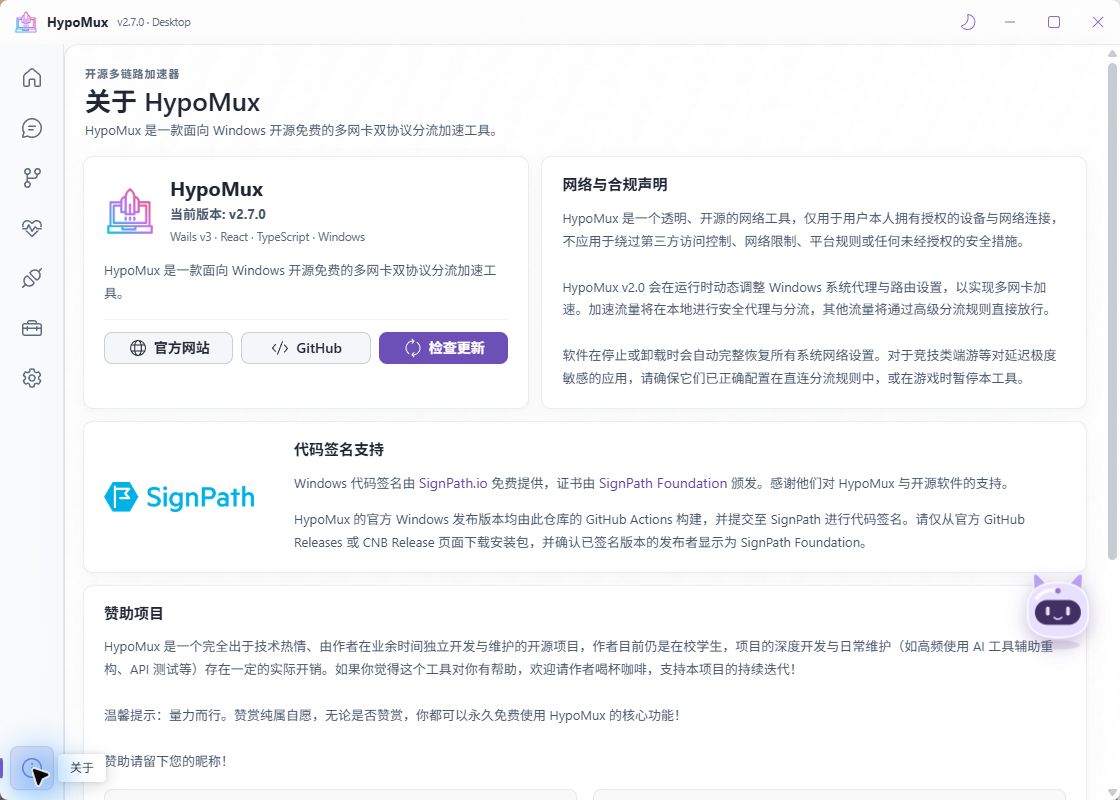Image resolution: width=1120 pixels, height=800 pixels.
Task: Open the toolbox briefcase sidebar icon
Action: [x=31, y=328]
